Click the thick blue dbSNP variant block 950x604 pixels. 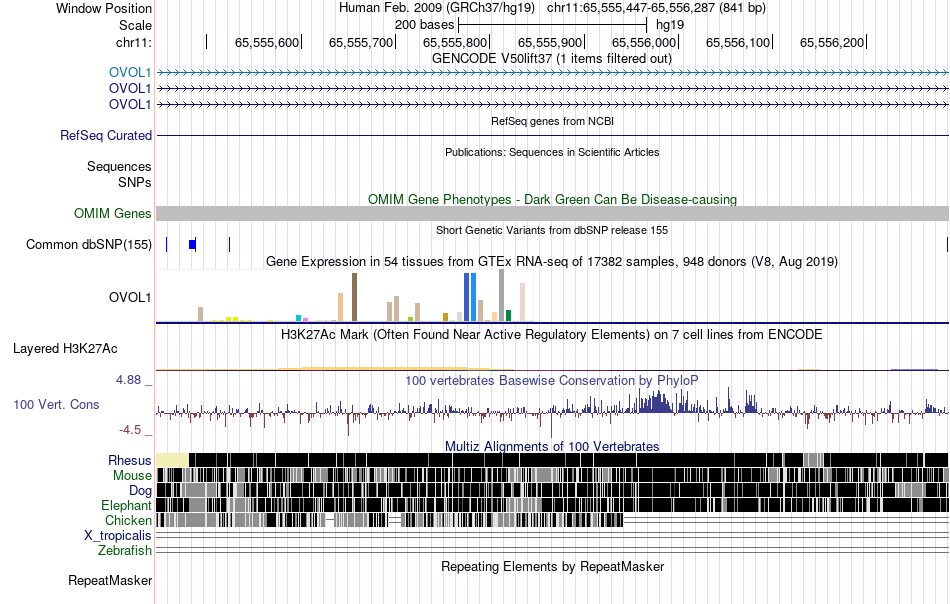click(192, 244)
